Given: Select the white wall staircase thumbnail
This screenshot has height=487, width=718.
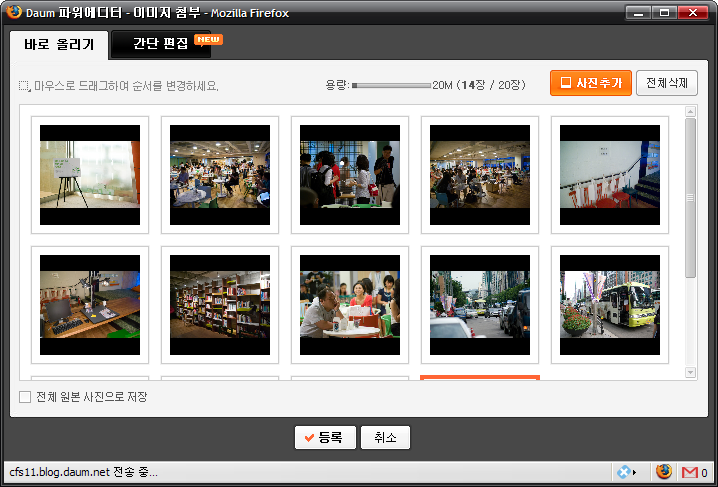Looking at the screenshot, I should point(610,175).
